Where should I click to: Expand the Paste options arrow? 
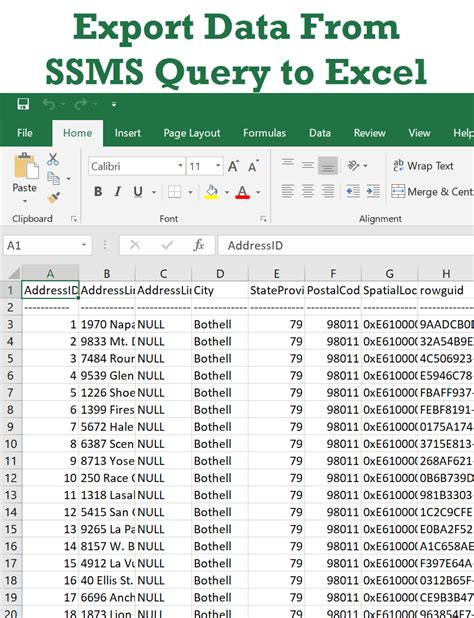tap(25, 201)
